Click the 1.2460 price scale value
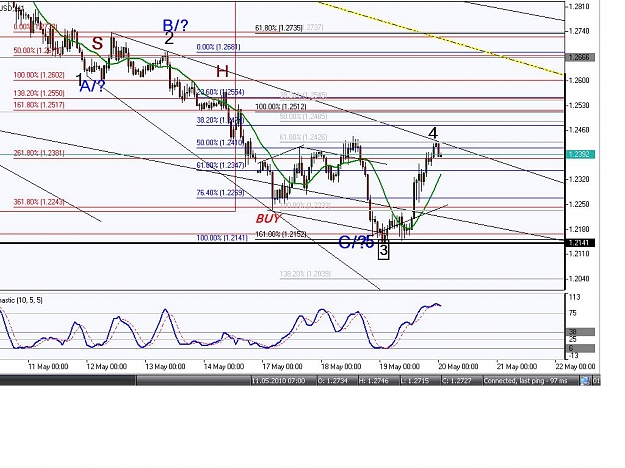The height and width of the screenshot is (468, 625). pyautogui.click(x=579, y=130)
